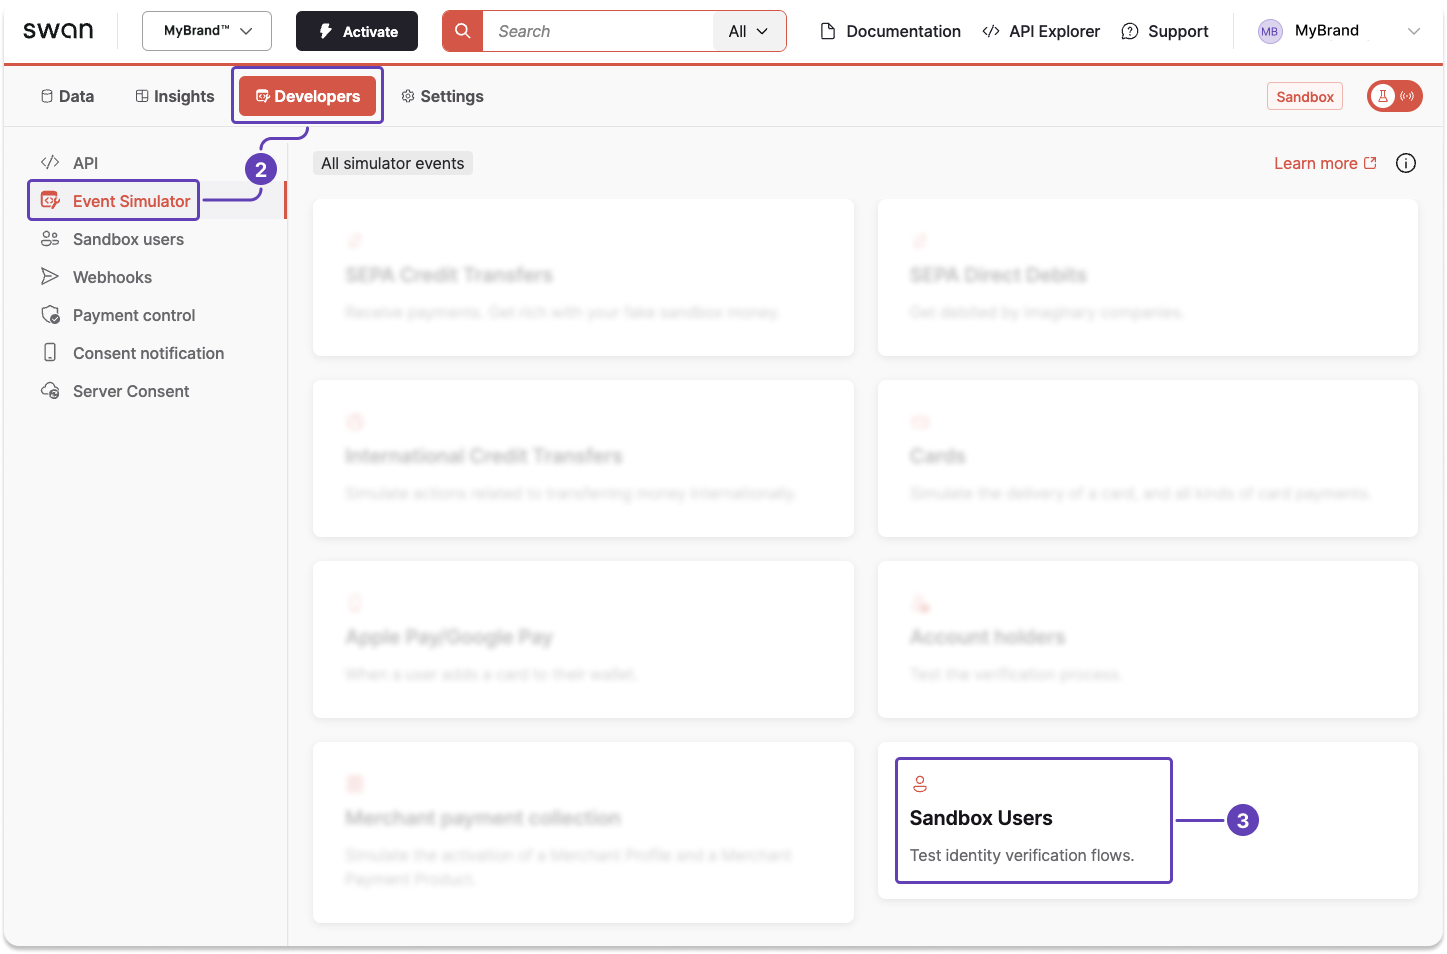
Task: Follow the Learn more link
Action: [1315, 162]
